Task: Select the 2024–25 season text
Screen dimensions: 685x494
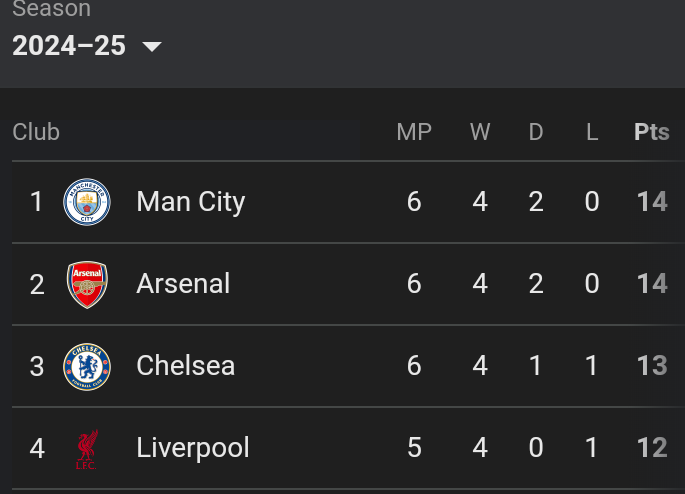Action: click(x=69, y=45)
